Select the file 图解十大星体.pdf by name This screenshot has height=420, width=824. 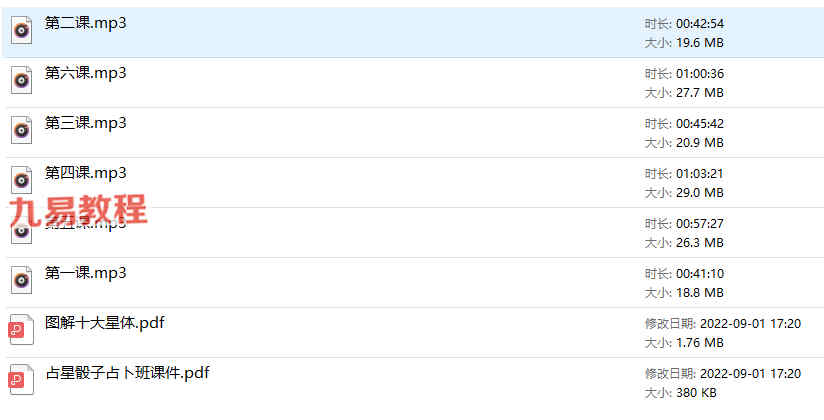pos(105,323)
